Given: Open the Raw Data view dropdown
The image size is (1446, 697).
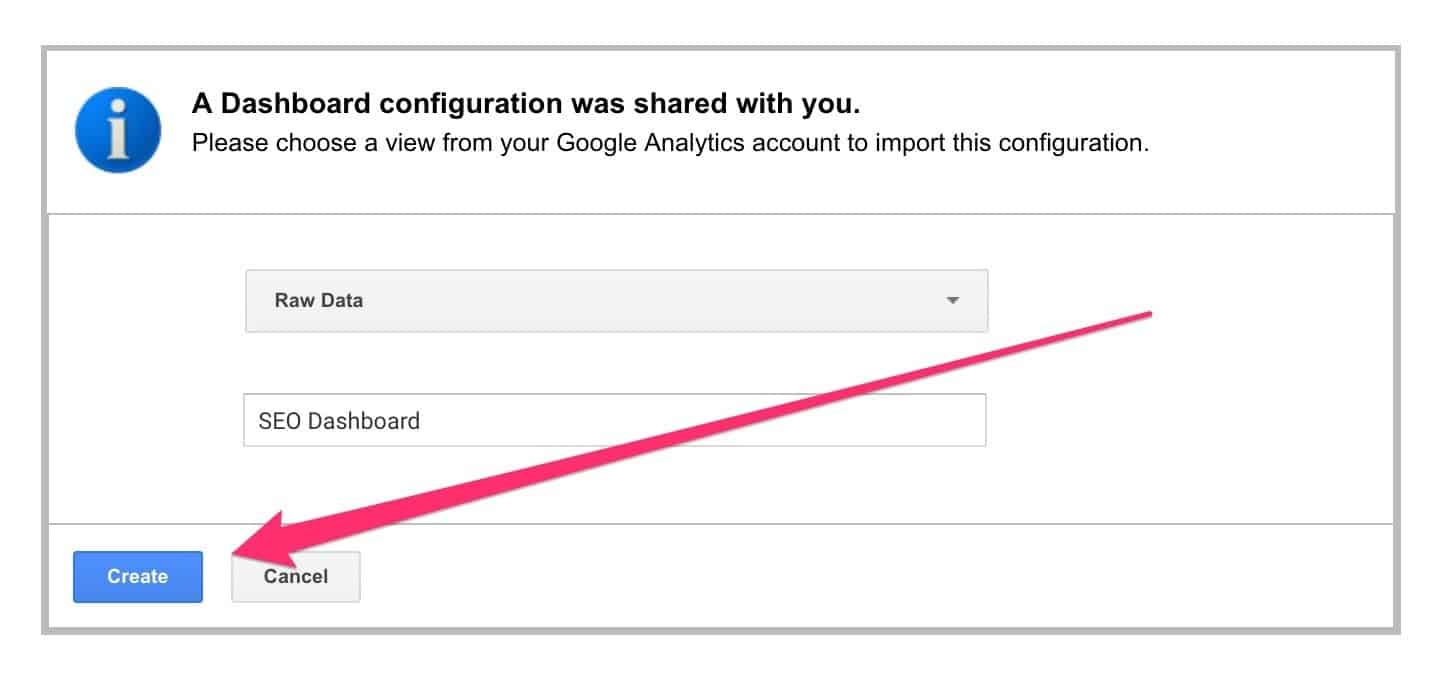Looking at the screenshot, I should pos(616,300).
